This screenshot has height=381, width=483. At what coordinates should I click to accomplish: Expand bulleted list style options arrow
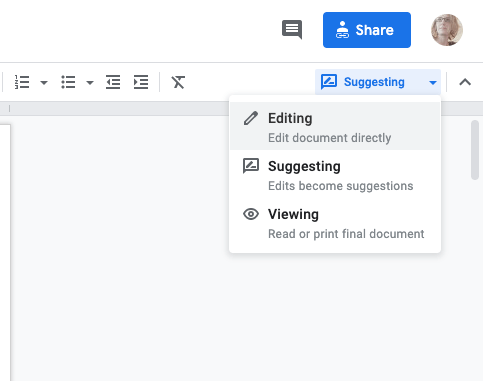pos(90,82)
